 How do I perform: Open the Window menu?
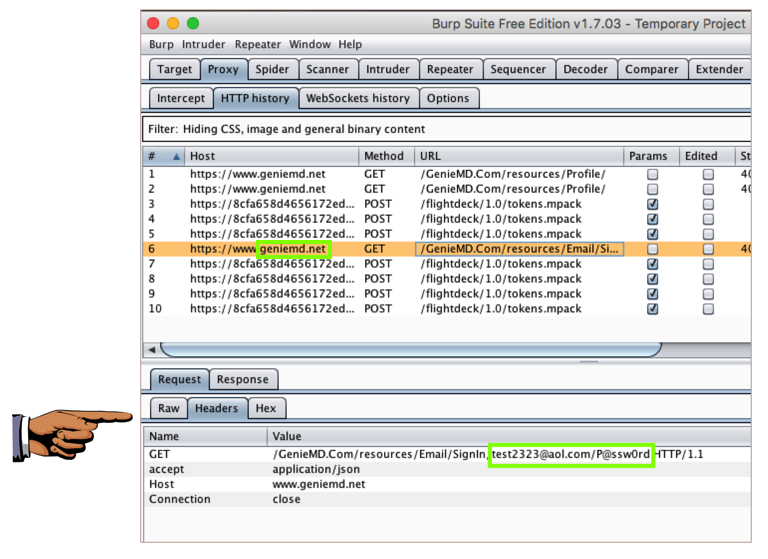310,45
